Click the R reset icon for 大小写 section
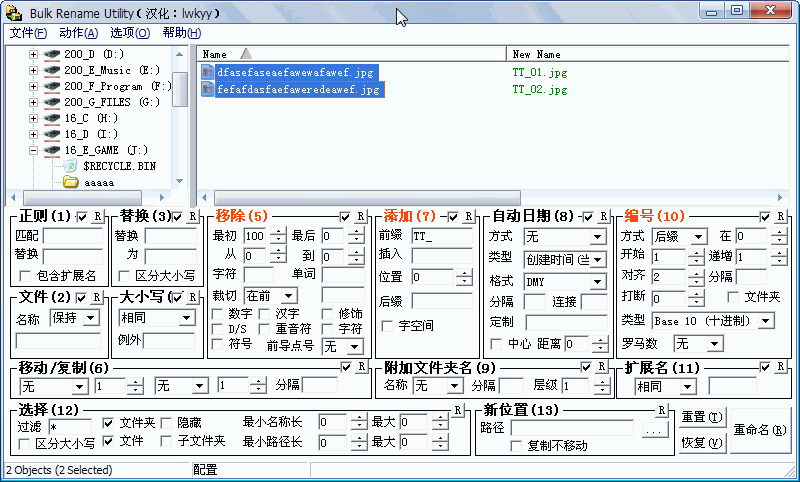The width and height of the screenshot is (800, 482). 192,297
